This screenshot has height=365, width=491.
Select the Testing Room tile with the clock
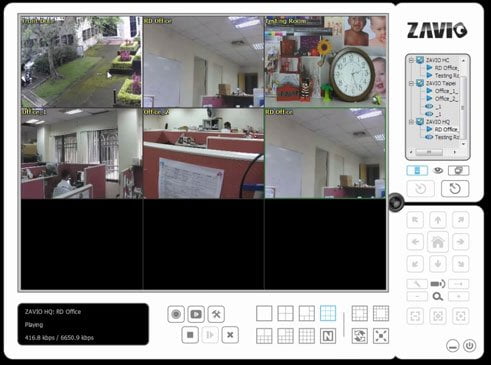click(x=325, y=62)
